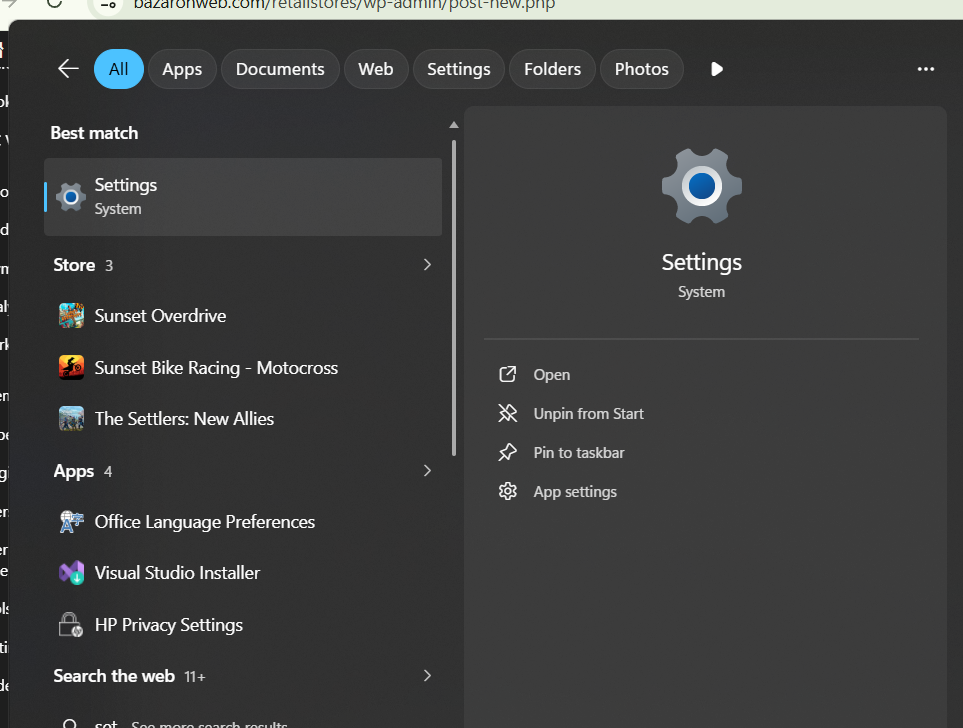
Task: Click the scroll-up arrow of results list
Action: pos(454,125)
